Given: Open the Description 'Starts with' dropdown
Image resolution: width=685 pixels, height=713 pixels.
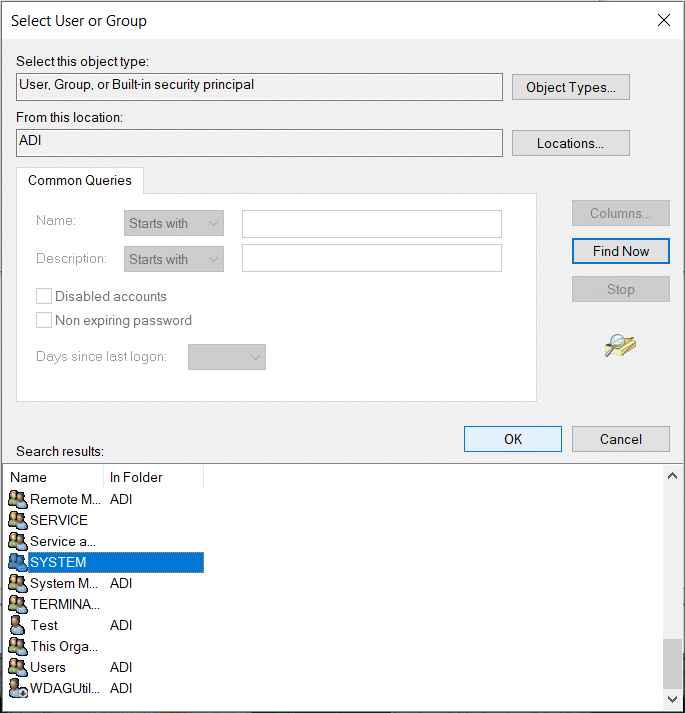Looking at the screenshot, I should [x=174, y=259].
